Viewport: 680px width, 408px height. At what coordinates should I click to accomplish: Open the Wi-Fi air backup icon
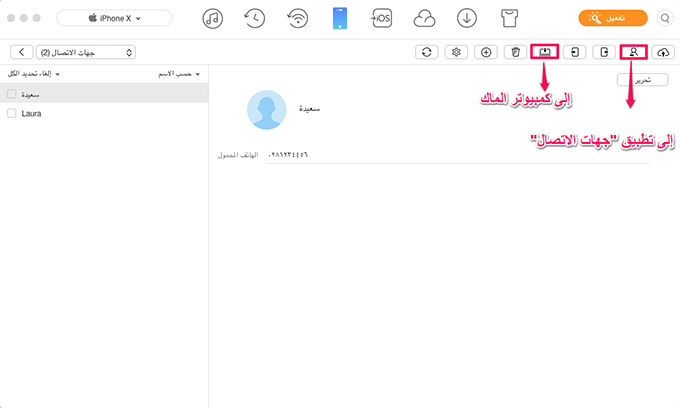click(298, 19)
